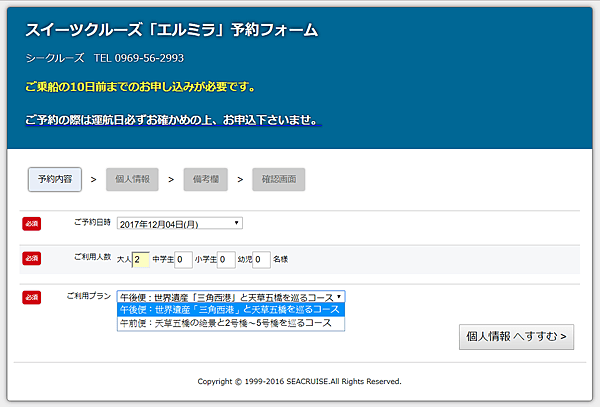Click the 必須 badge beside ご予約日時
This screenshot has height=407, width=600.
31,223
